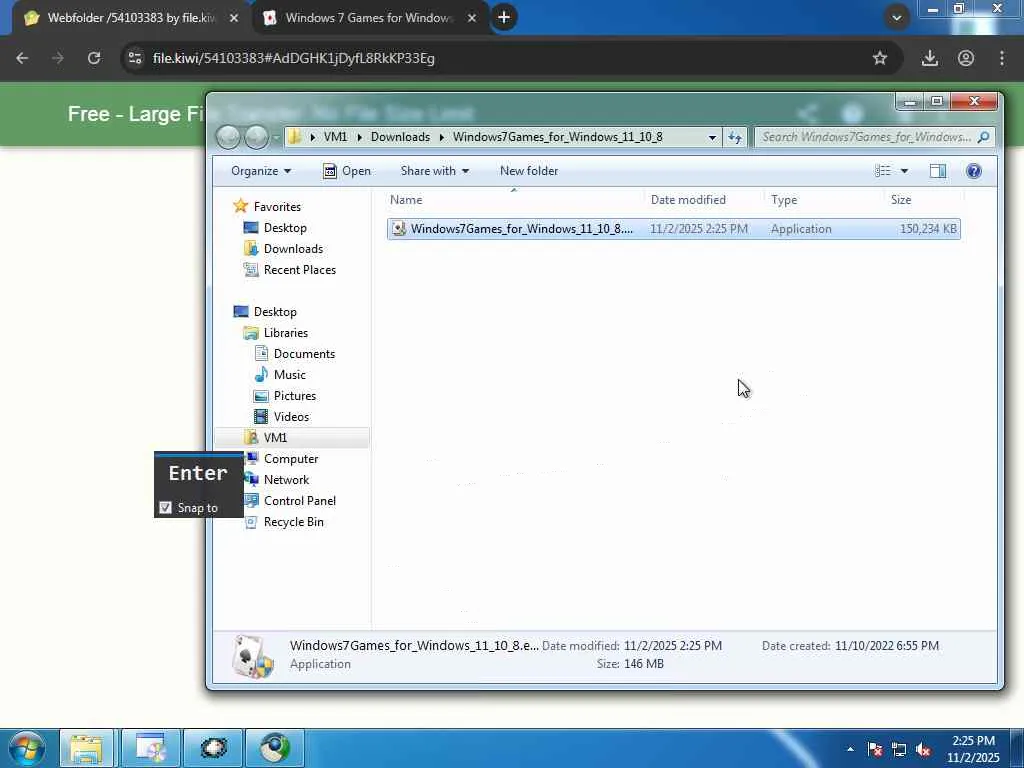This screenshot has height=768, width=1024.
Task: Go back in Chrome browser history
Action: coord(22,58)
